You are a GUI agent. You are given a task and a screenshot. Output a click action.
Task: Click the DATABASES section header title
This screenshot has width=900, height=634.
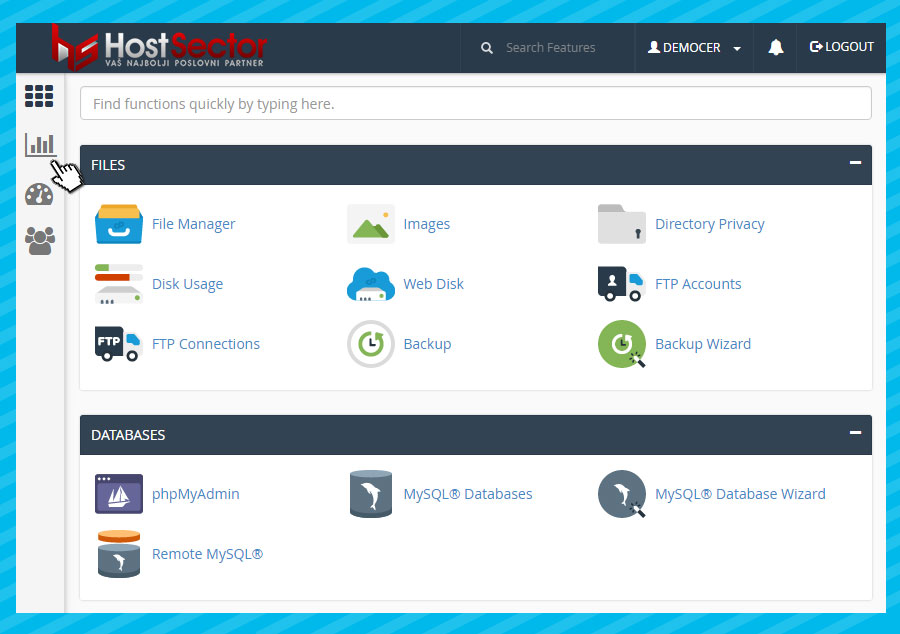(128, 435)
